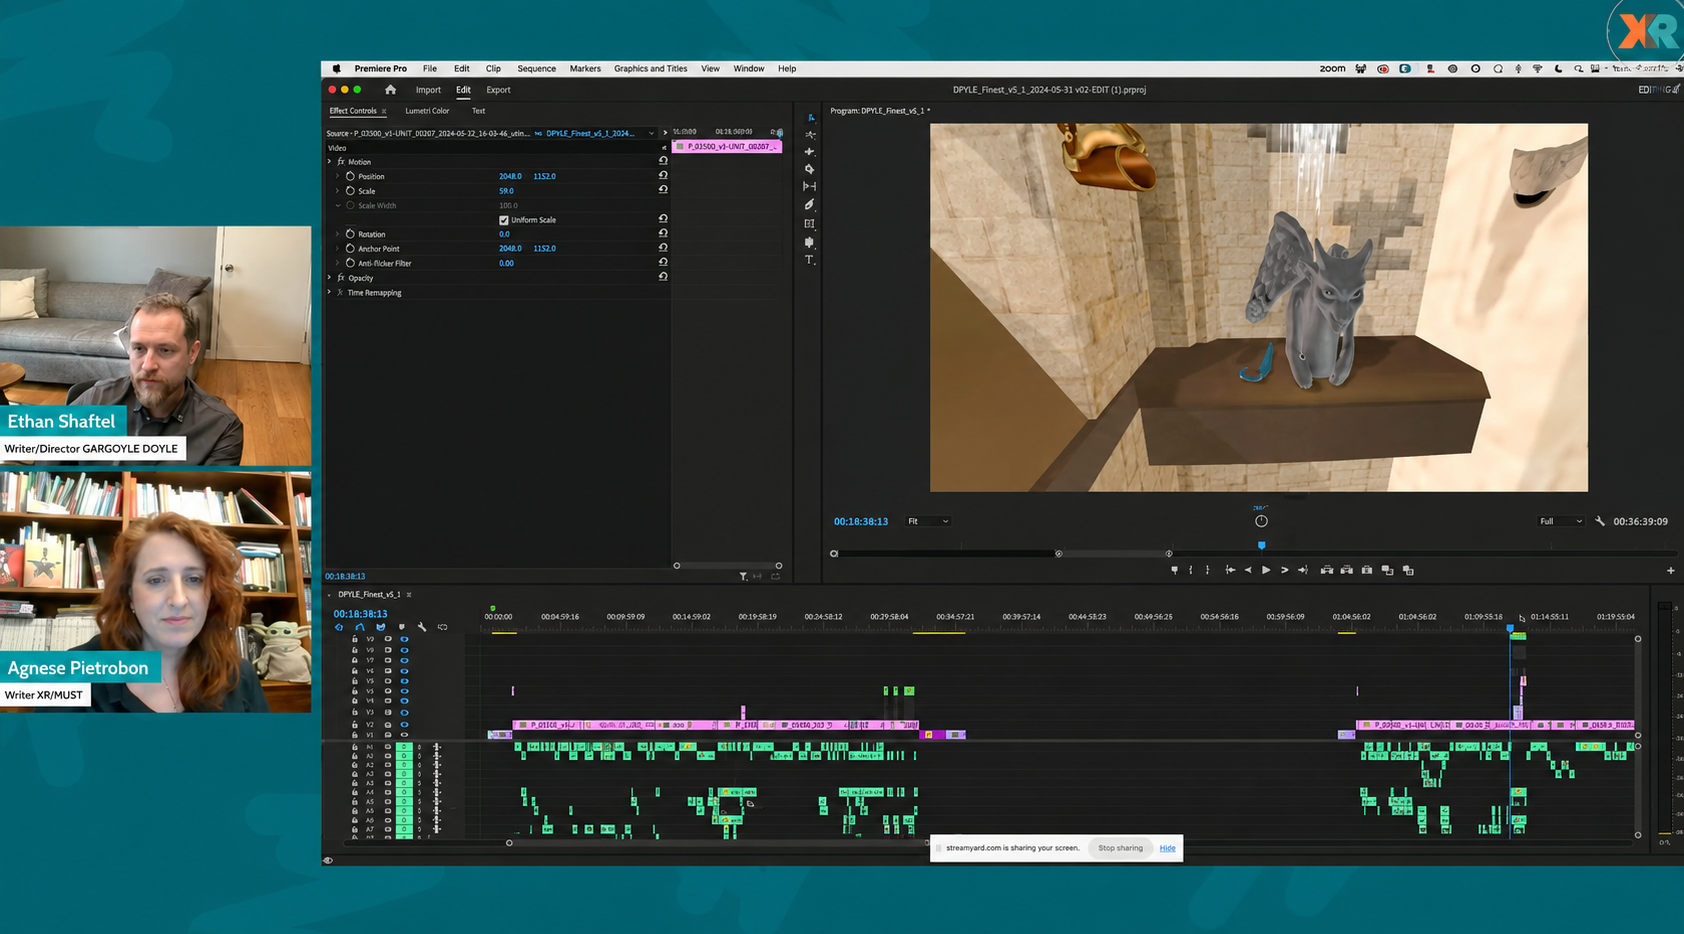Click Export Frame camera icon
Screen dimensions: 1684x934
coord(1367,570)
